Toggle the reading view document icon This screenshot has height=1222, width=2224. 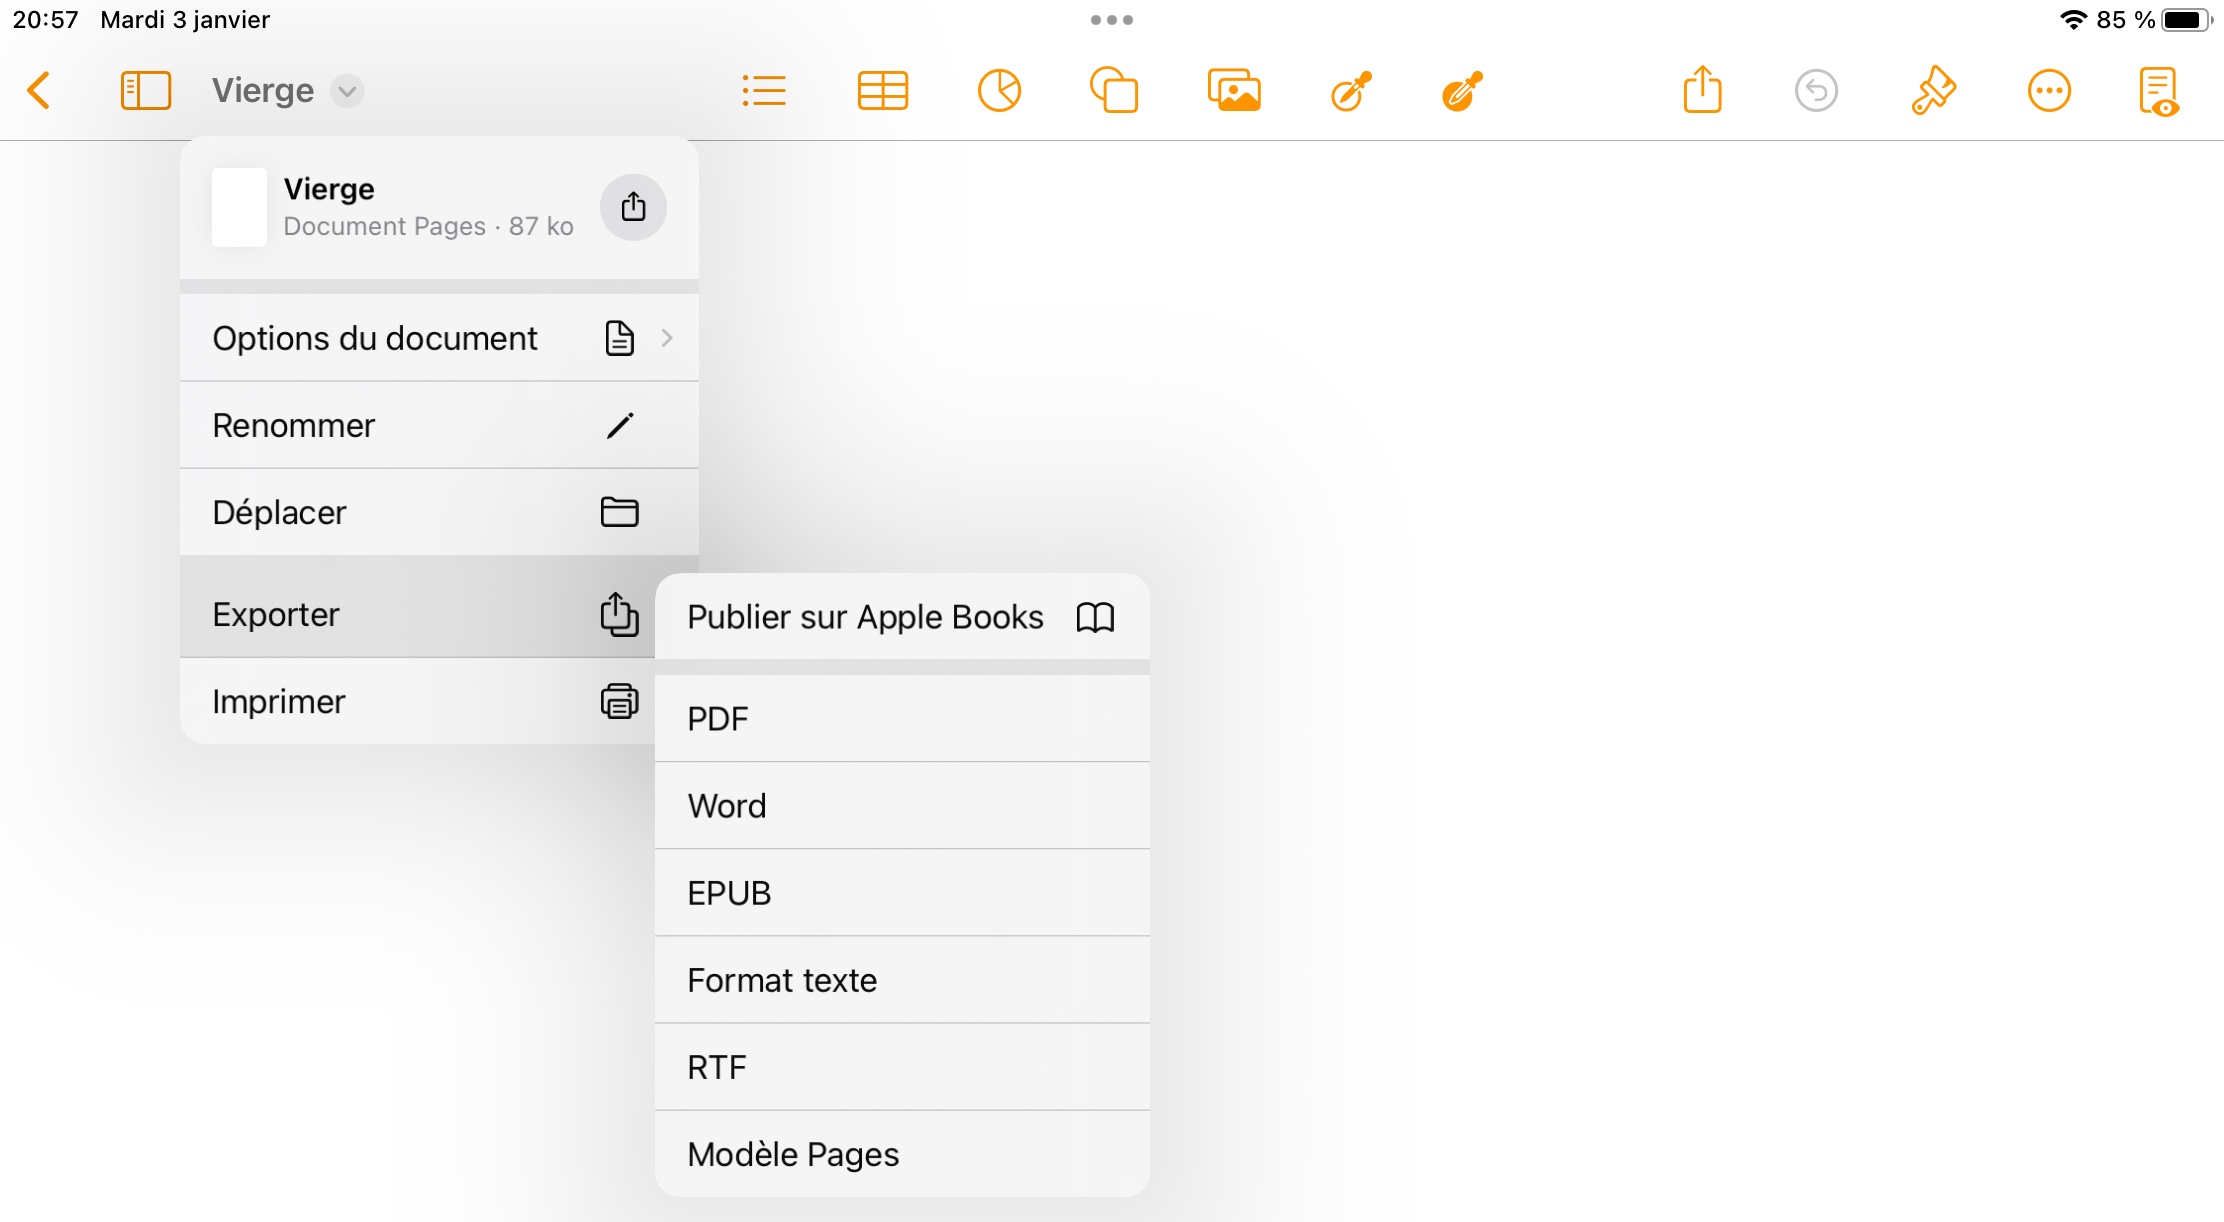click(2159, 91)
